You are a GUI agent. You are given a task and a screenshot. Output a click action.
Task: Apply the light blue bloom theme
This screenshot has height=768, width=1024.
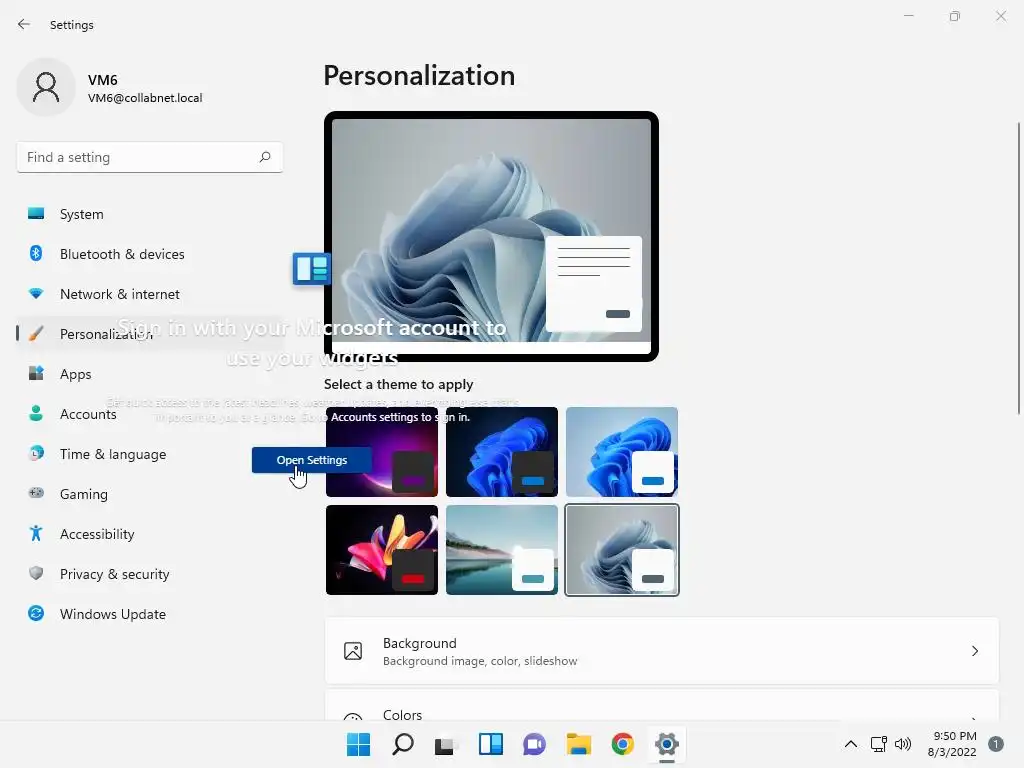[622, 452]
